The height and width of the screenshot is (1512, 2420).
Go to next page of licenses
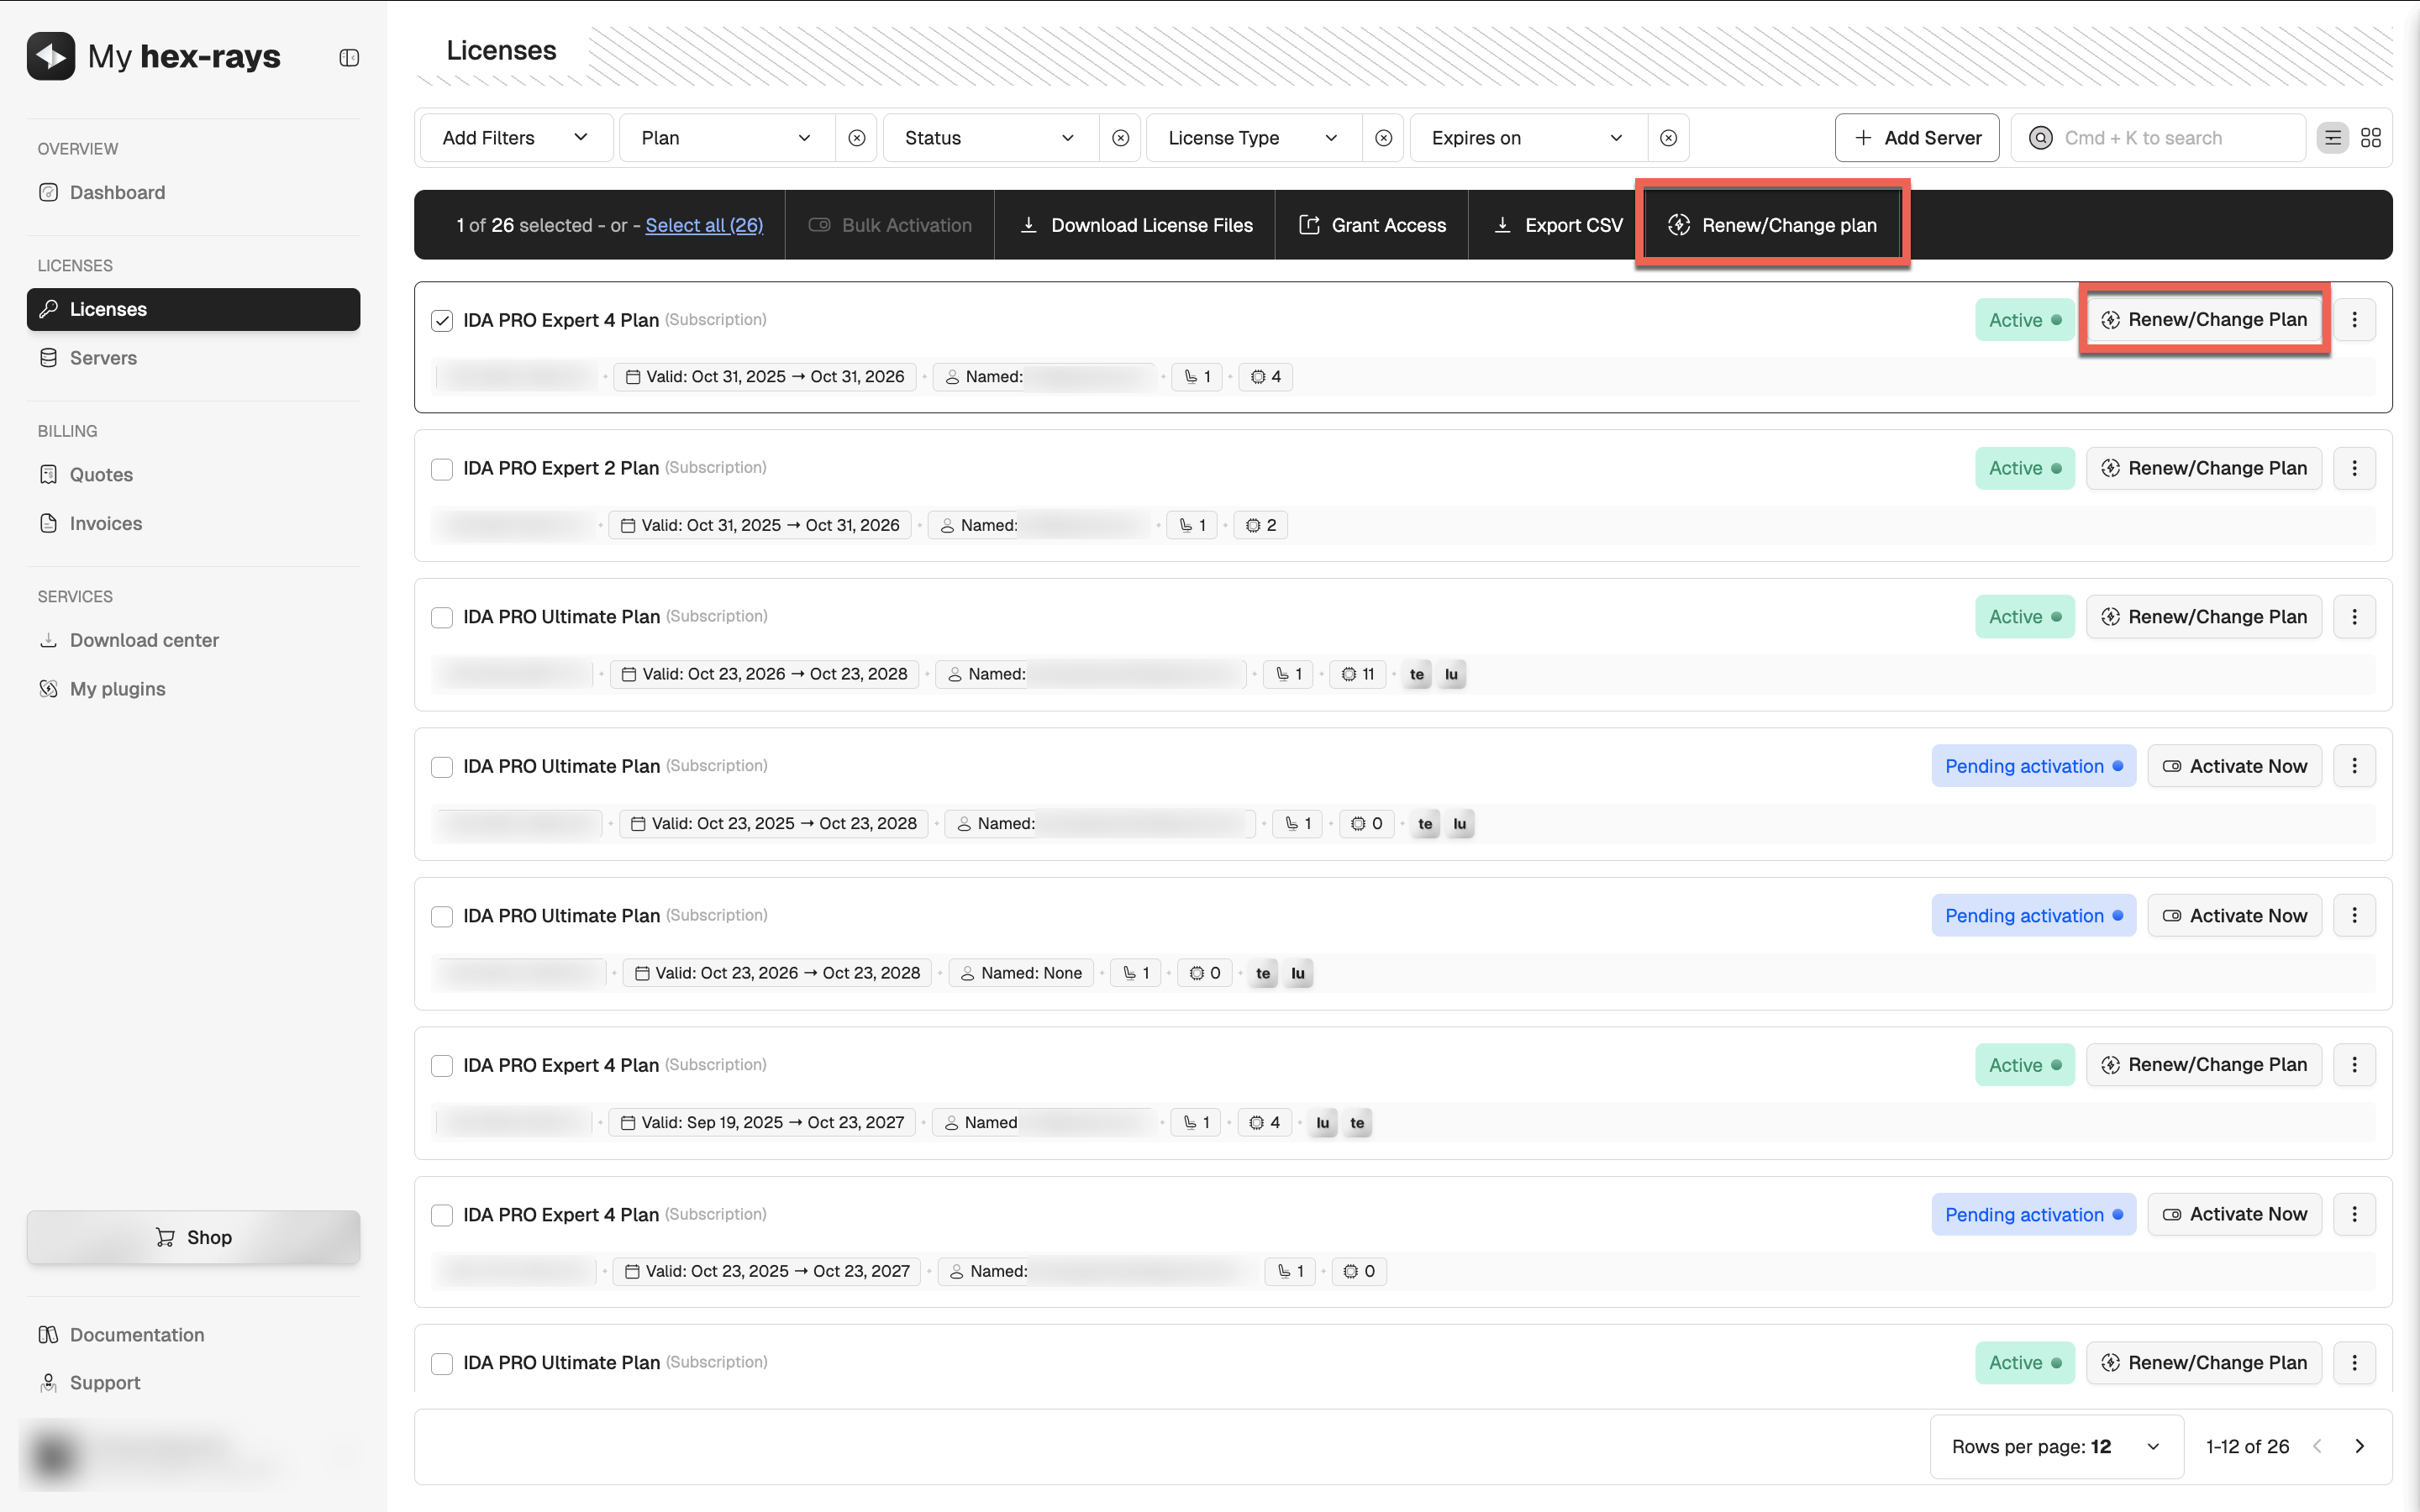point(2360,1446)
